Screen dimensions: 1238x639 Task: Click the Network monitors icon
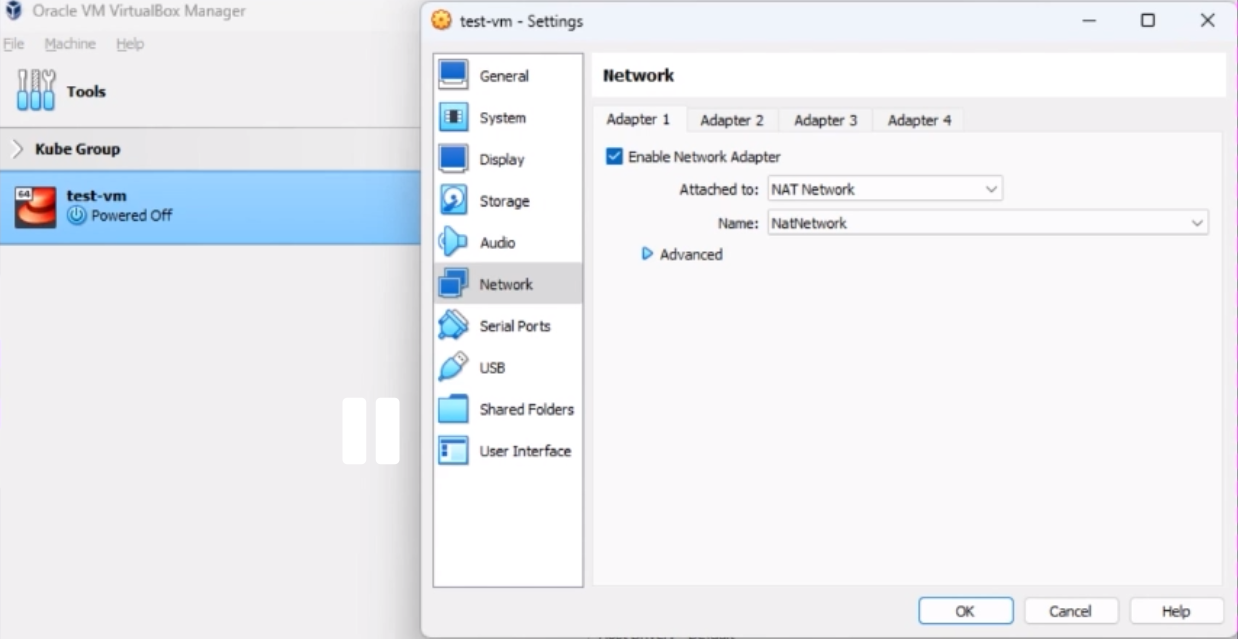tap(453, 285)
